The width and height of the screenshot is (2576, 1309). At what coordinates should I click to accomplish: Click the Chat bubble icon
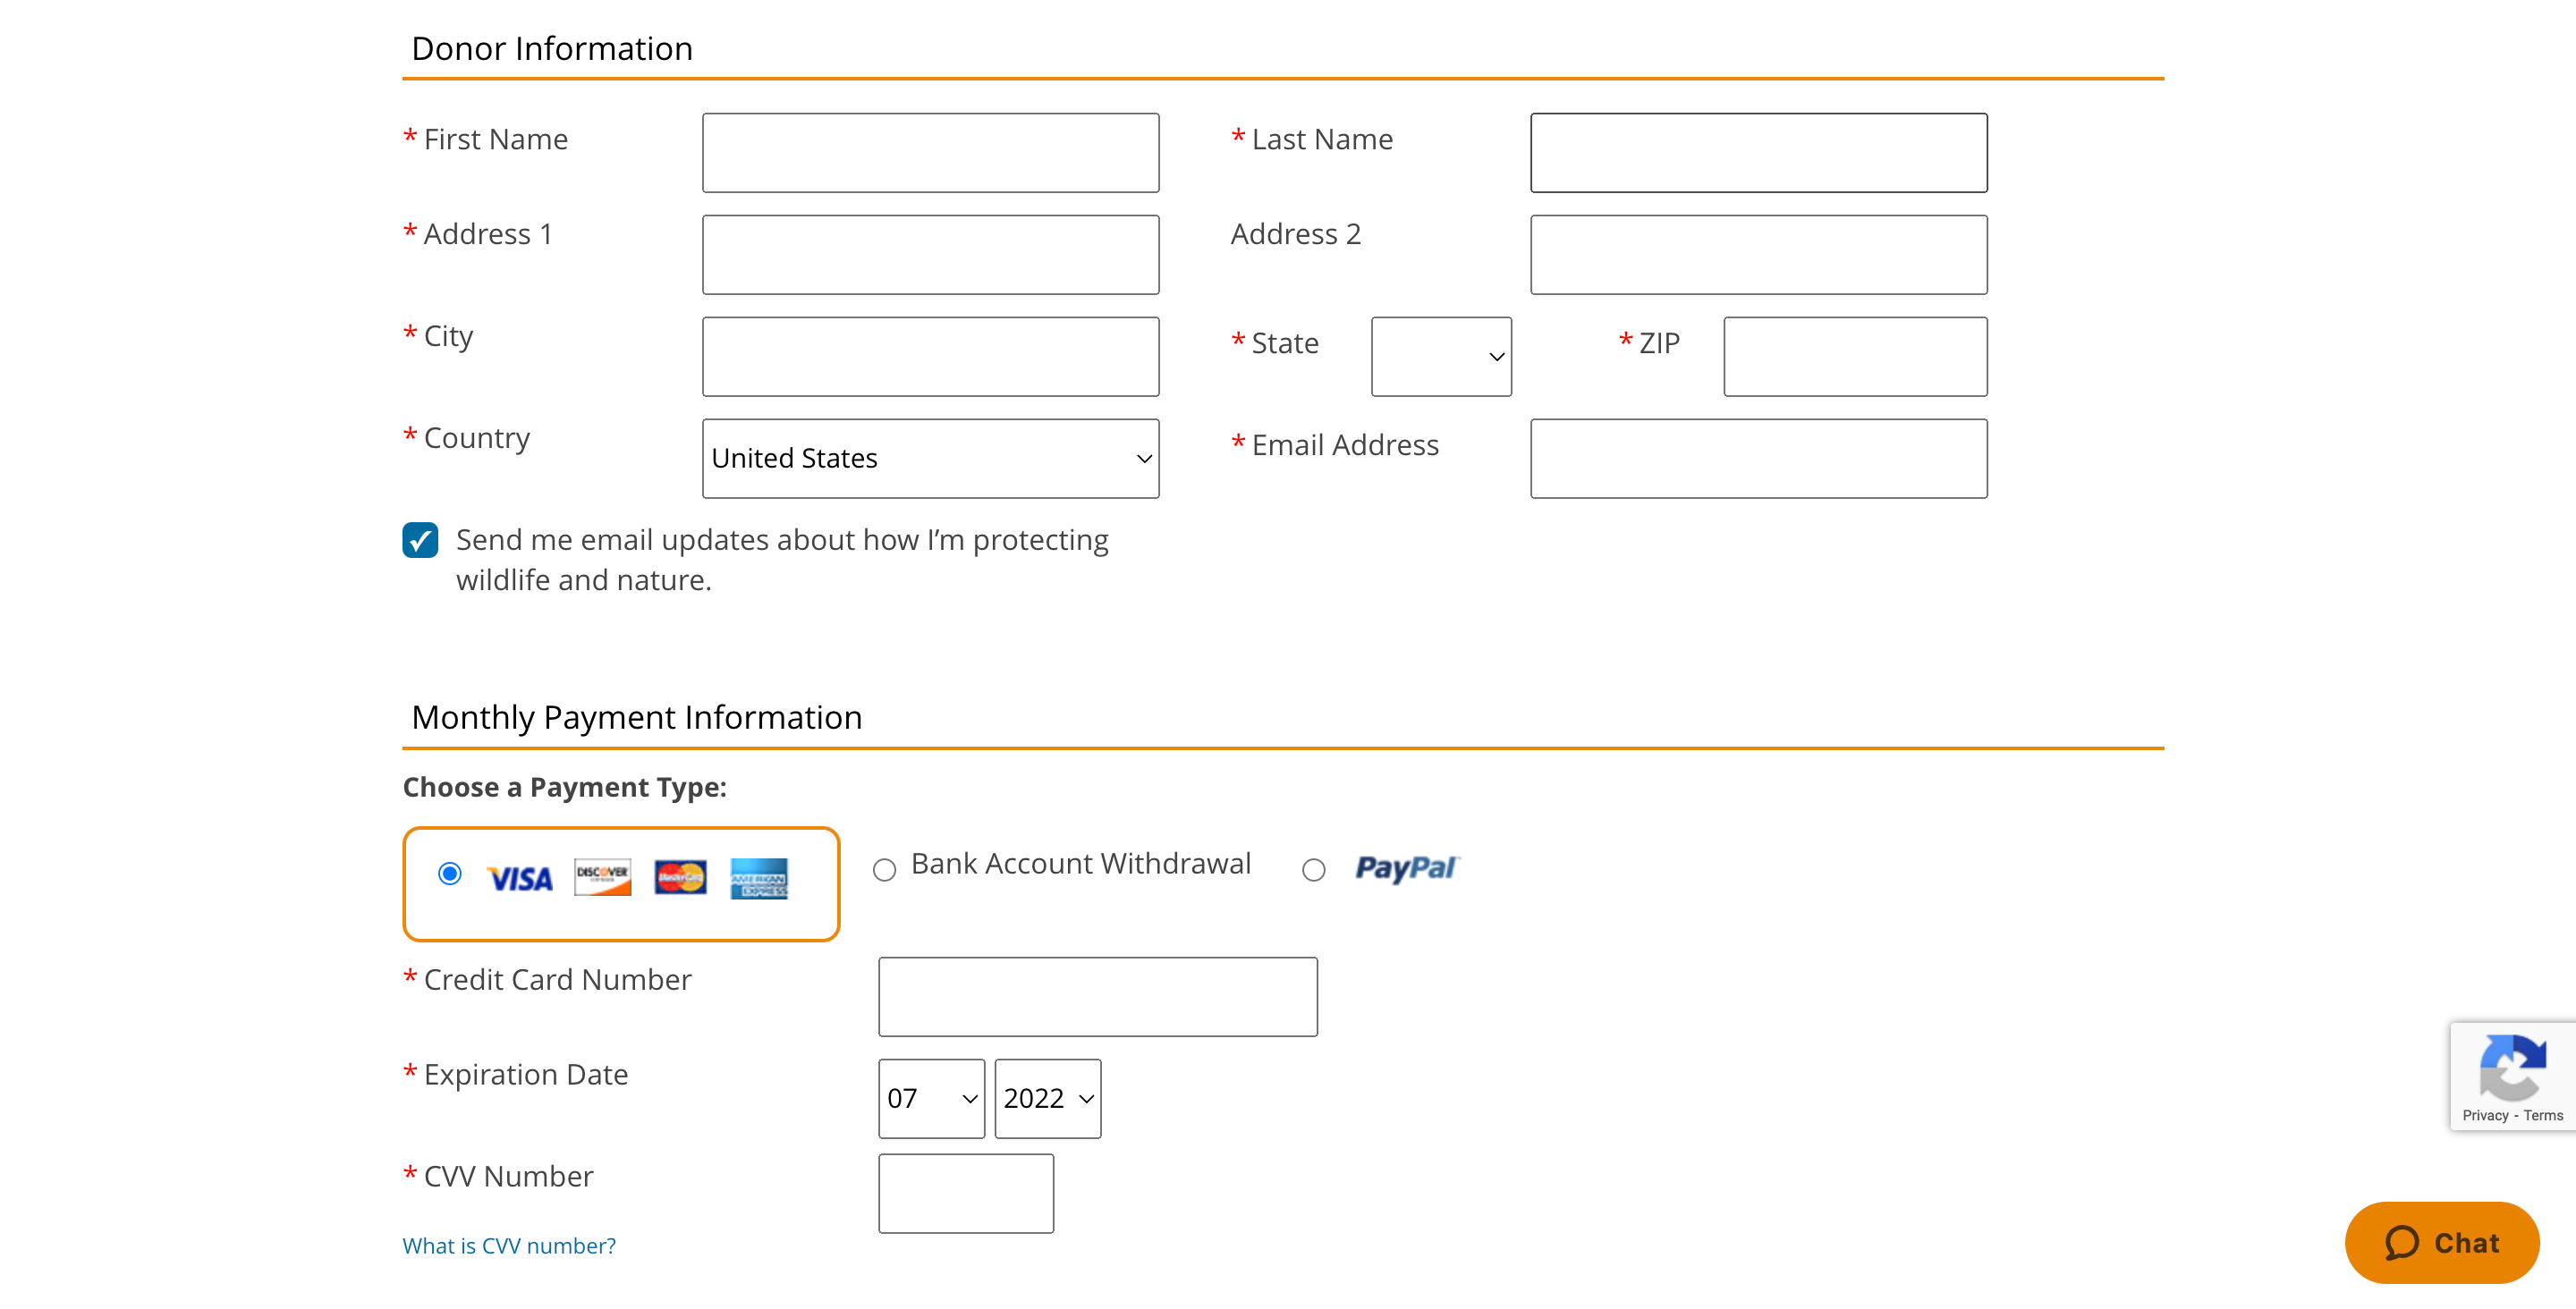tap(2399, 1242)
